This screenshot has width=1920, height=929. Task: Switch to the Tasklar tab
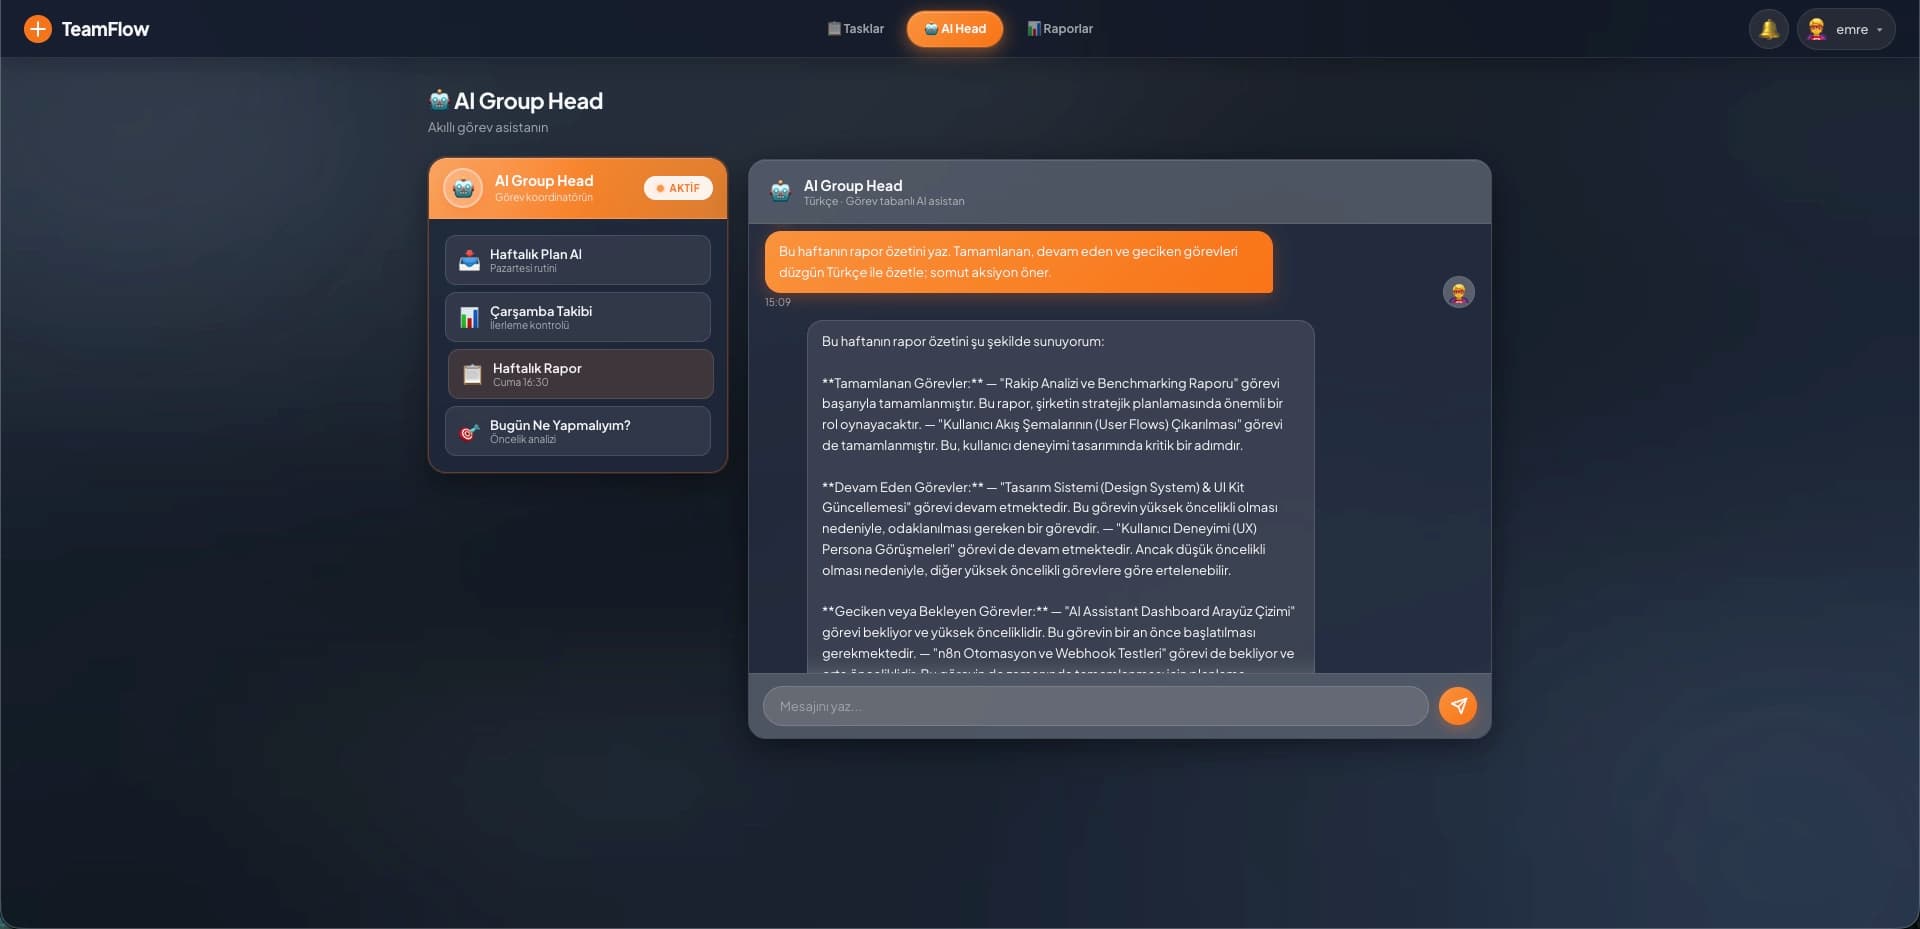856,29
